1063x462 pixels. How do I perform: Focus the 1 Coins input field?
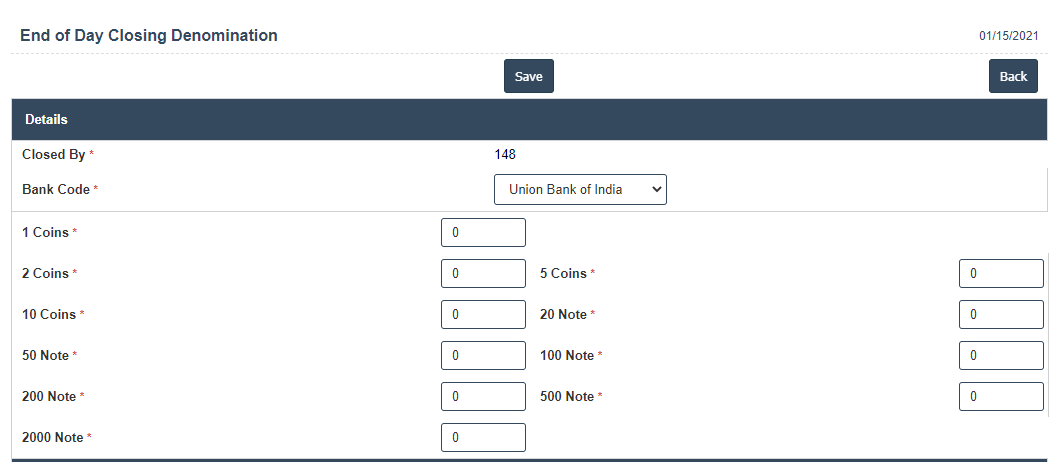pos(483,232)
